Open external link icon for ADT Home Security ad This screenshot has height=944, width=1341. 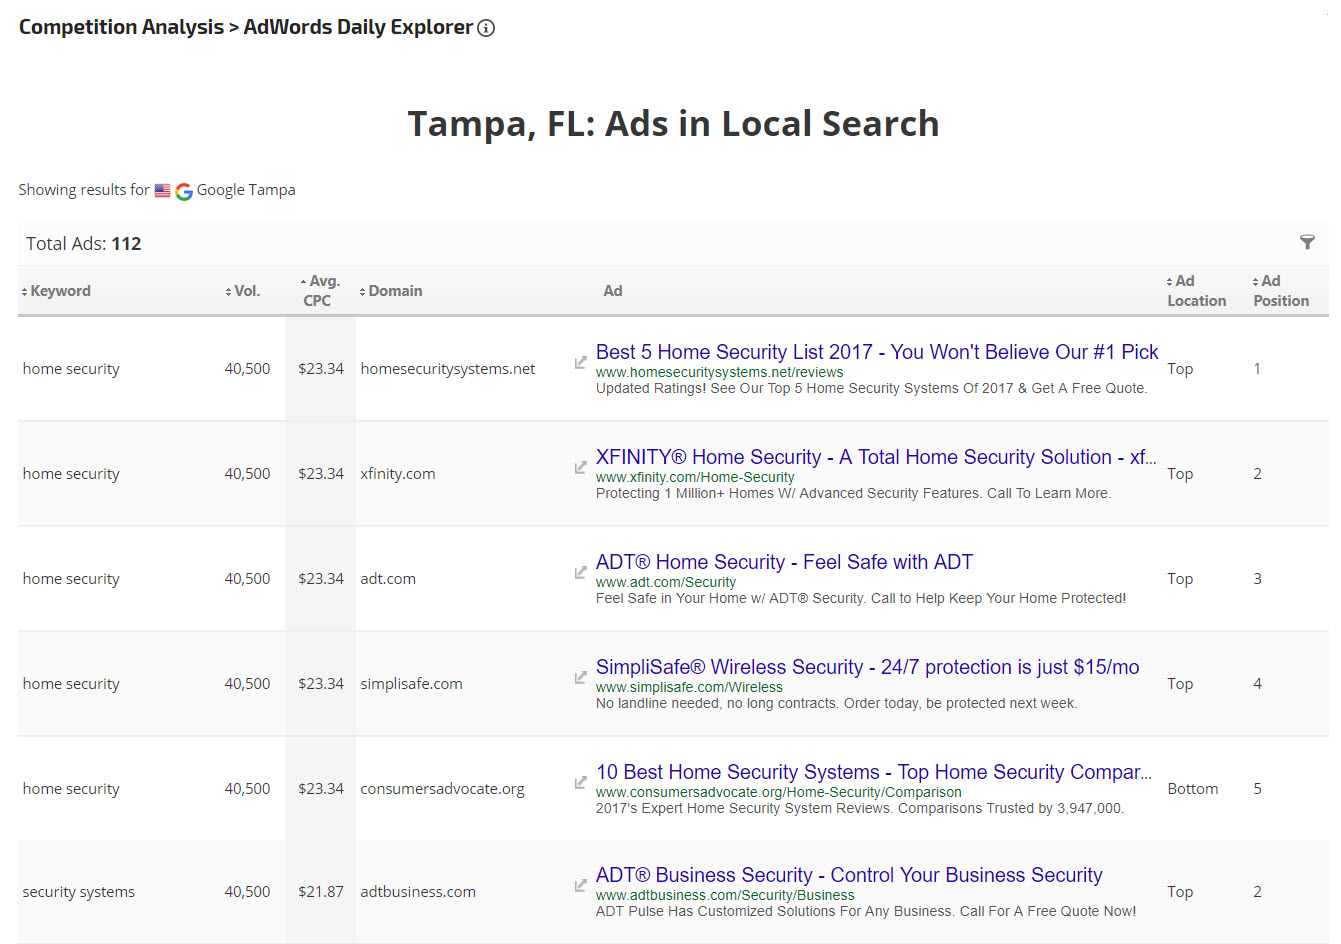click(580, 572)
